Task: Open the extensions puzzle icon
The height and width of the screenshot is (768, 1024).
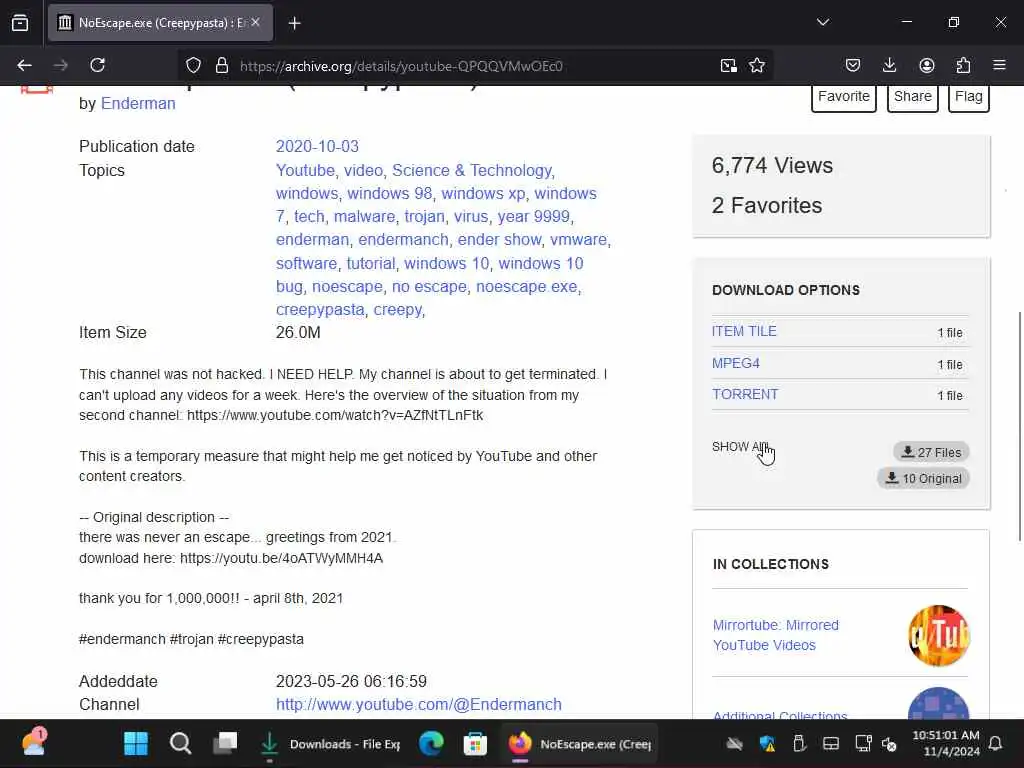Action: [963, 65]
